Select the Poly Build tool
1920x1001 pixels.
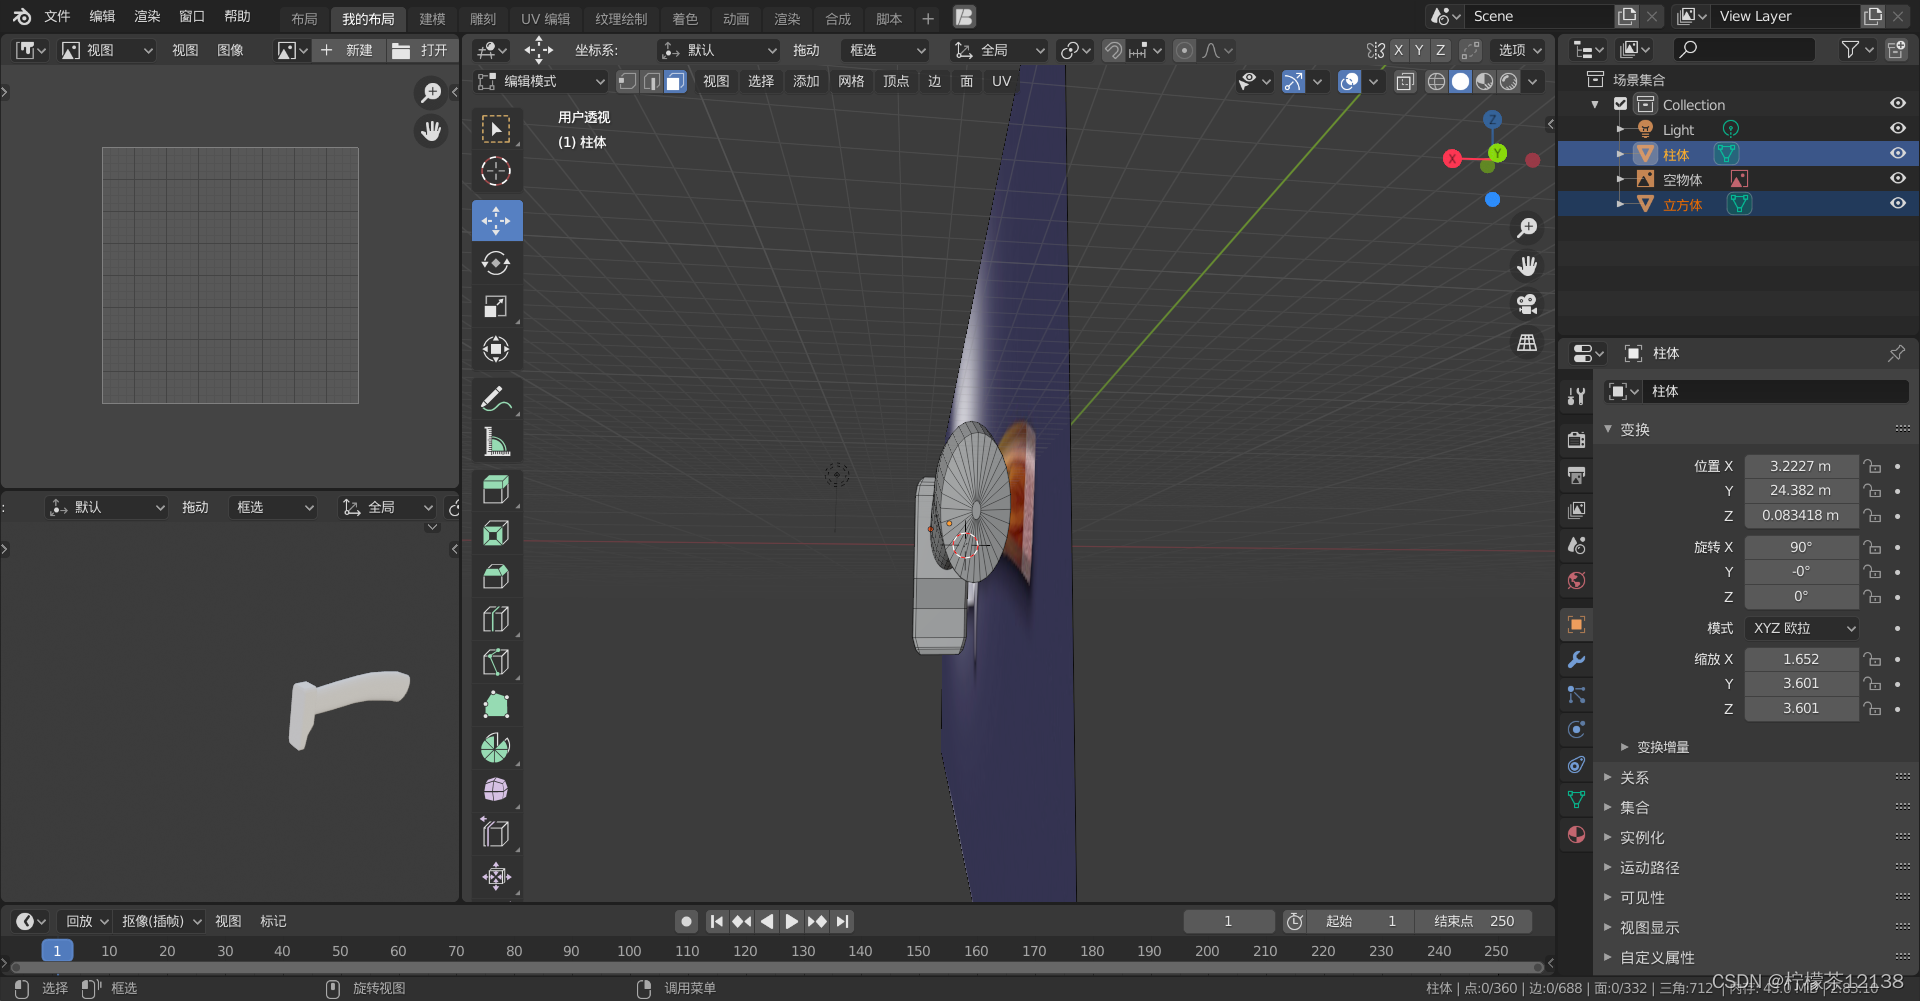pyautogui.click(x=496, y=705)
